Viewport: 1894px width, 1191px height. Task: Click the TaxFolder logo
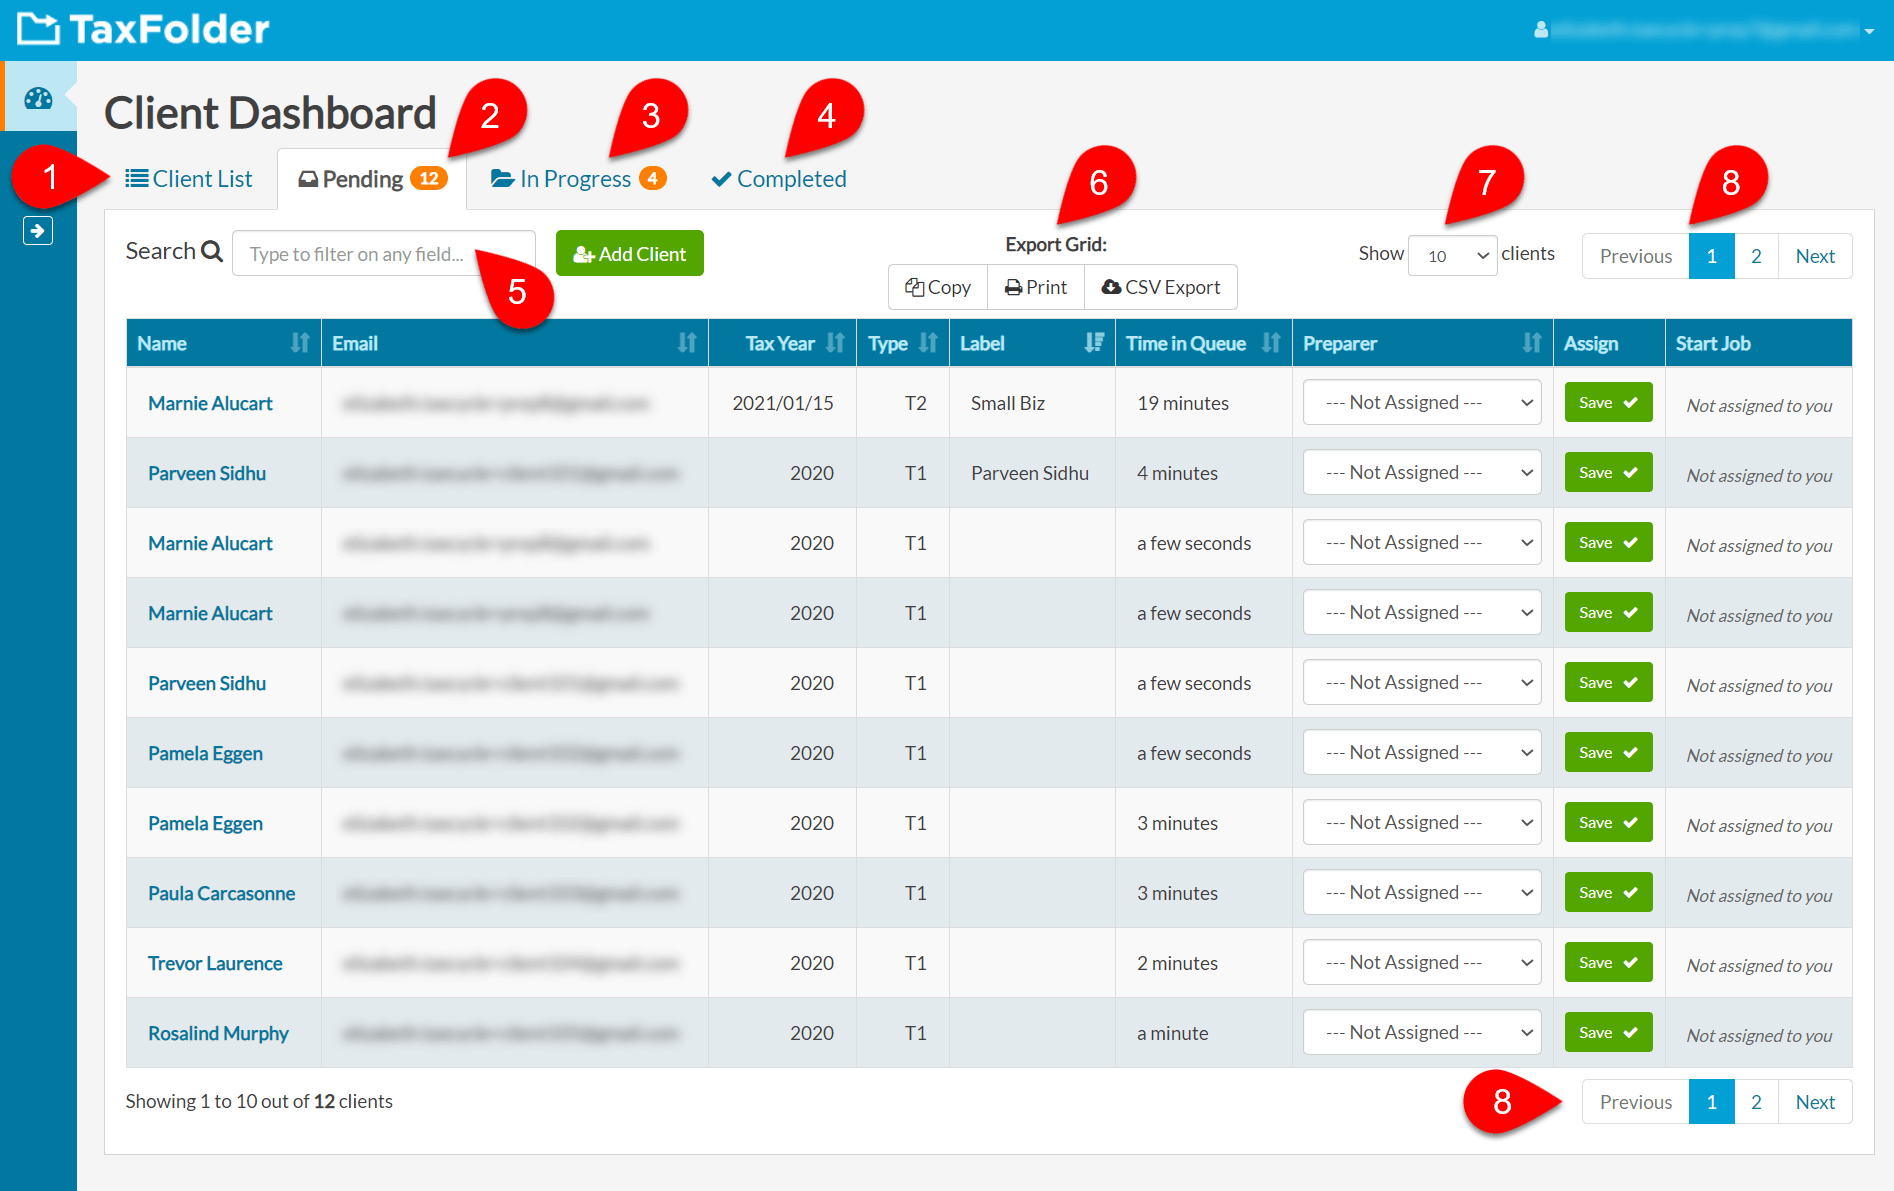click(x=140, y=29)
